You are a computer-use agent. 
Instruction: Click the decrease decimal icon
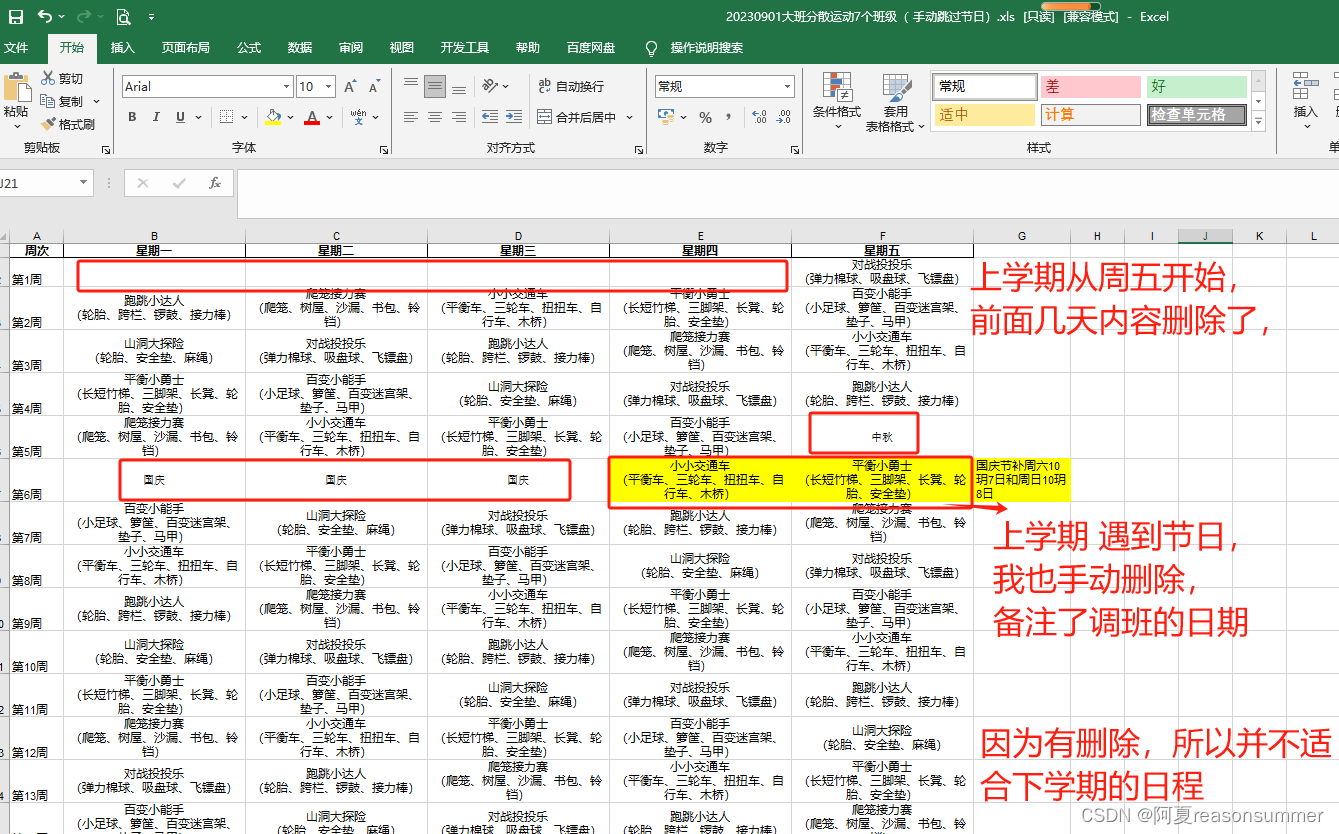[783, 117]
